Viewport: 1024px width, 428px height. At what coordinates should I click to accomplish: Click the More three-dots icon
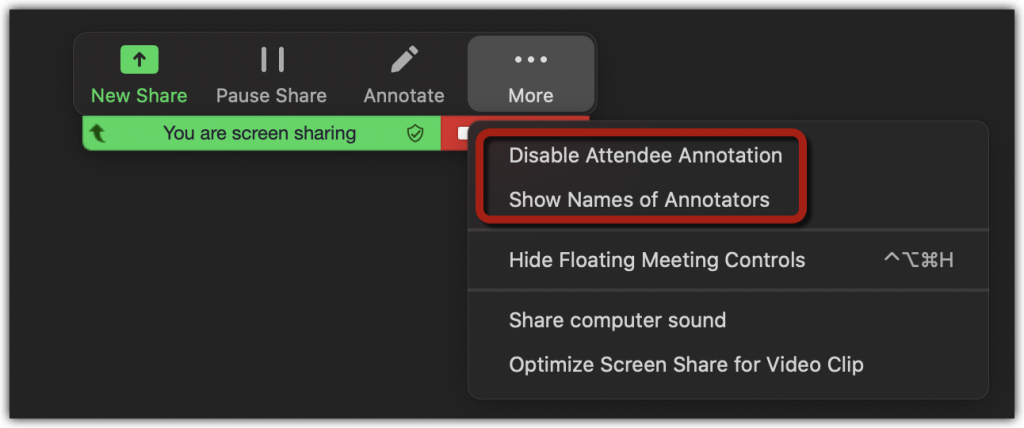point(531,60)
